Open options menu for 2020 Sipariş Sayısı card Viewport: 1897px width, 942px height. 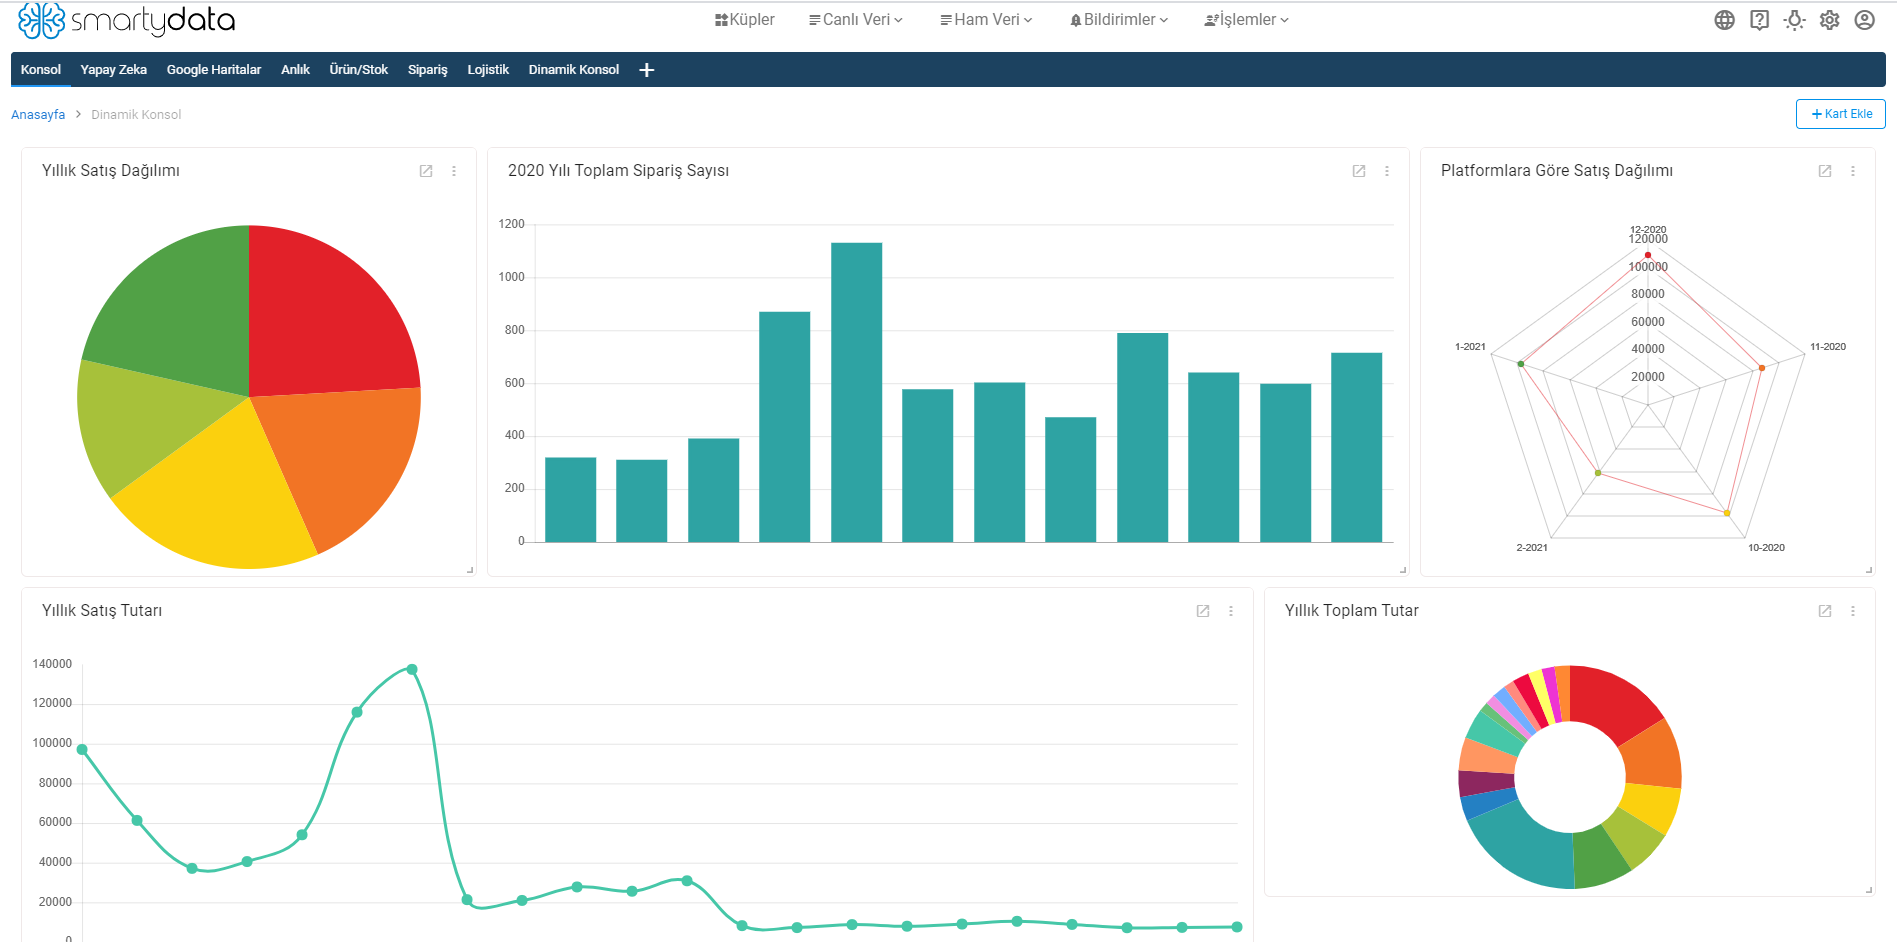[1387, 171]
